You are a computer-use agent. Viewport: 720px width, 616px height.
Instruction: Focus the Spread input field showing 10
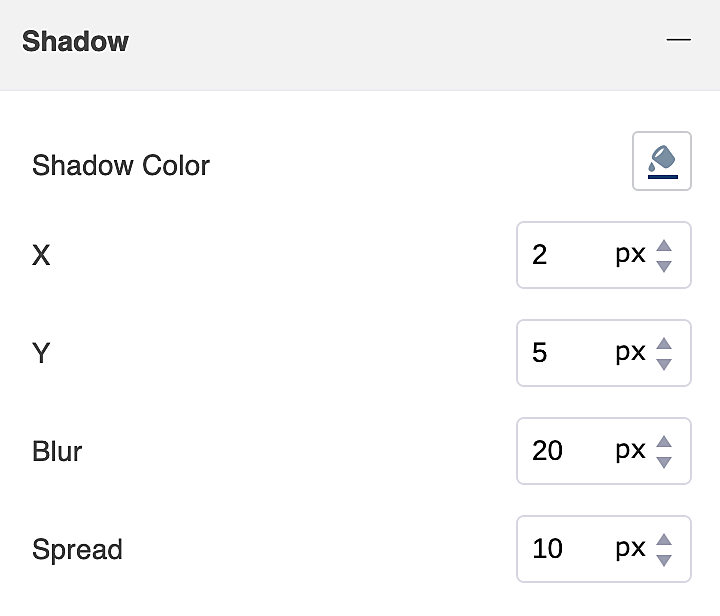pos(560,549)
